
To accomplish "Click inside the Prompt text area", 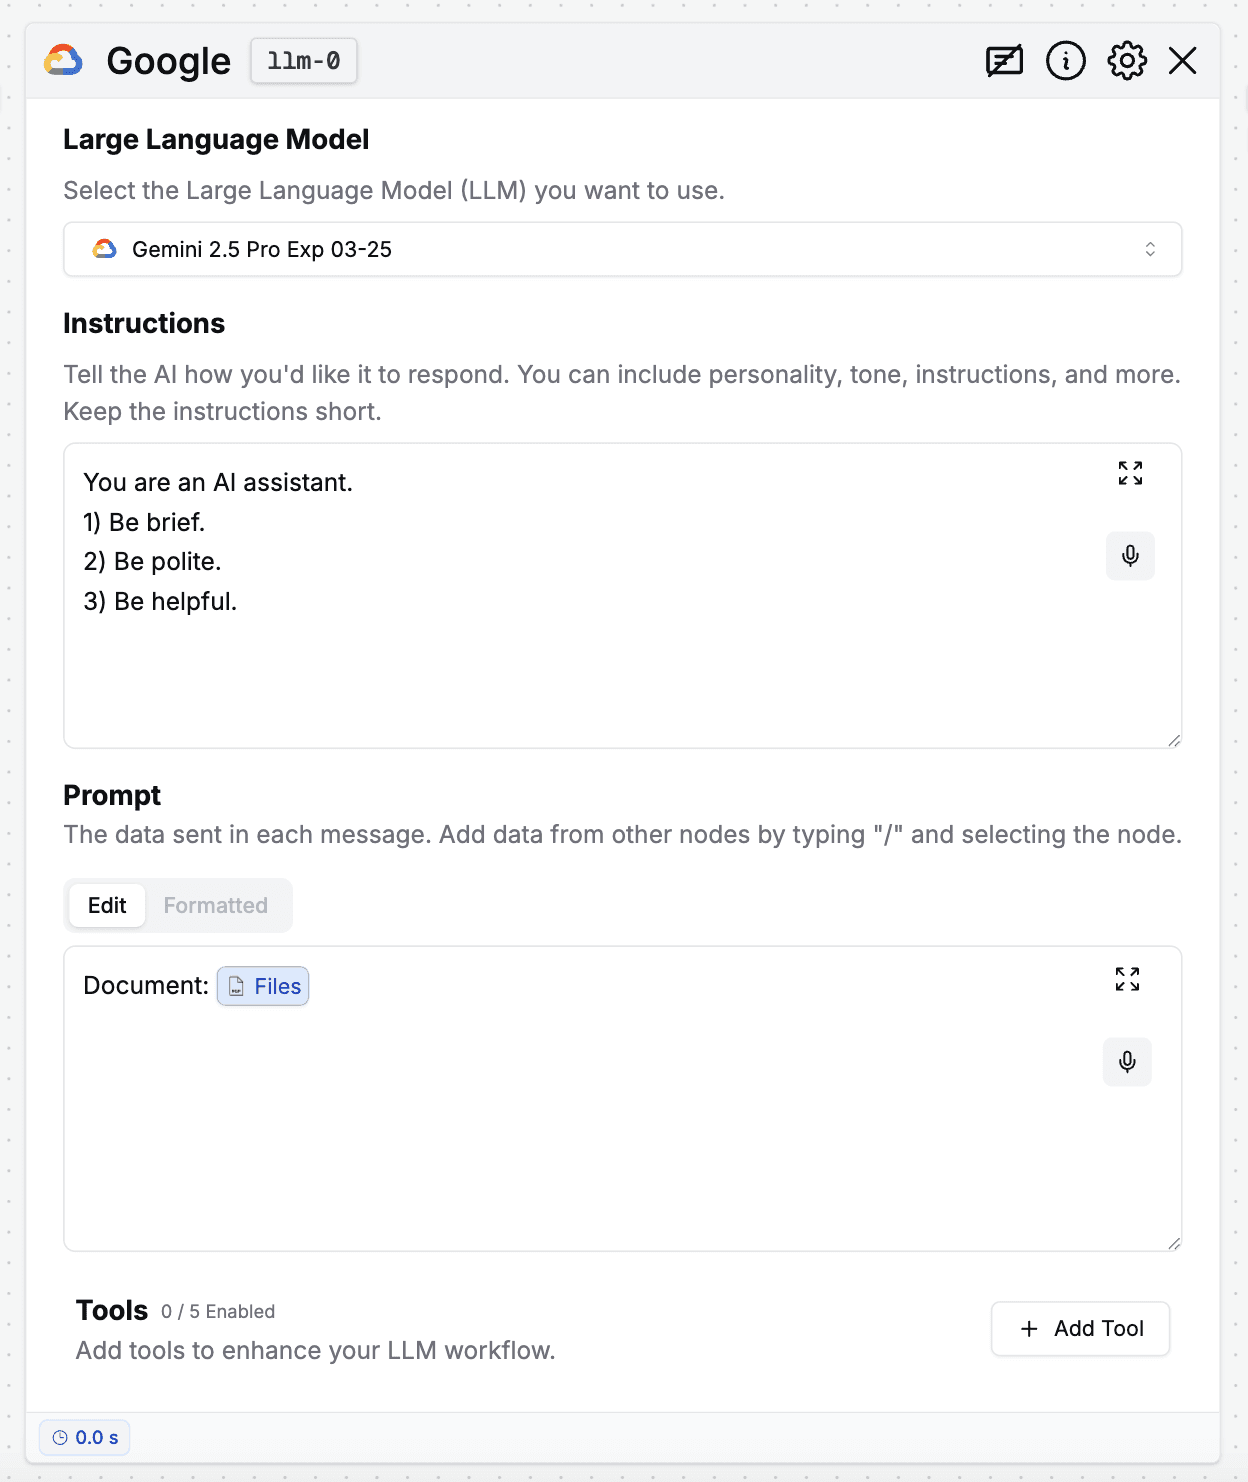I will click(x=623, y=1098).
